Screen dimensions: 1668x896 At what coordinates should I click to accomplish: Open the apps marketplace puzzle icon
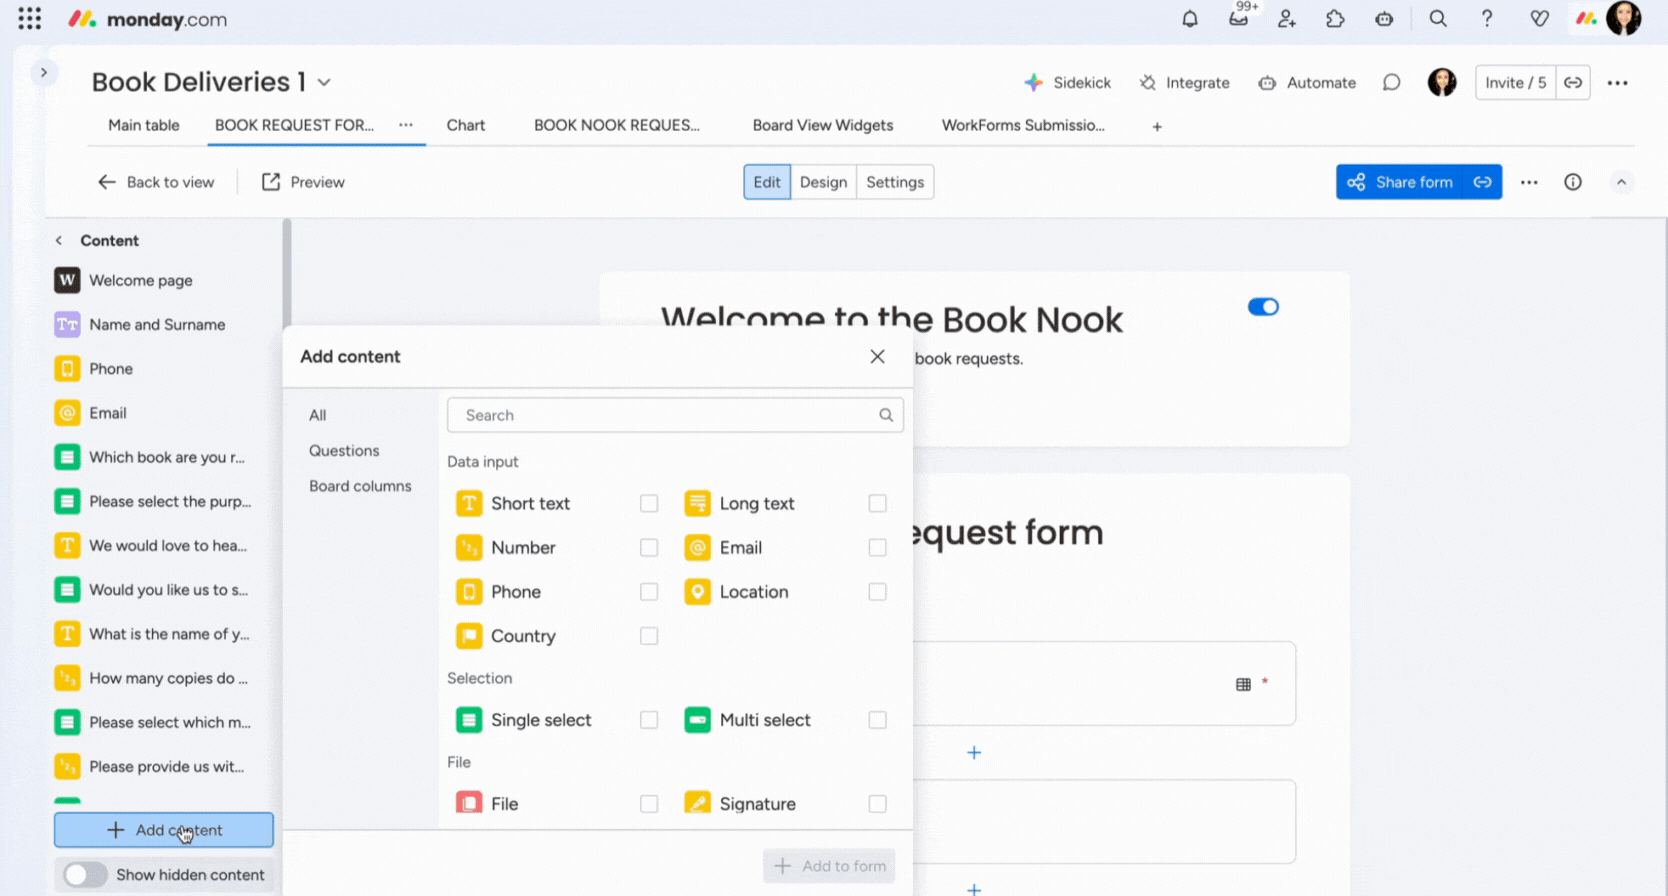click(1335, 19)
